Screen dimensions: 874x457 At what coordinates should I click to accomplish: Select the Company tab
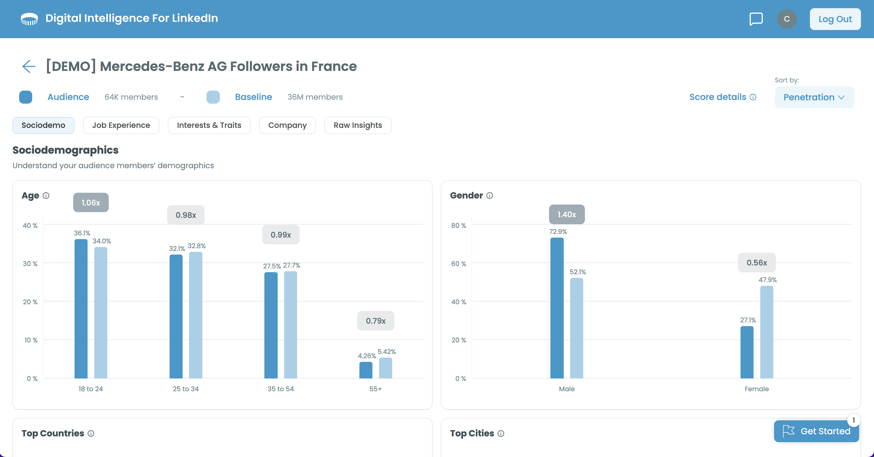287,125
